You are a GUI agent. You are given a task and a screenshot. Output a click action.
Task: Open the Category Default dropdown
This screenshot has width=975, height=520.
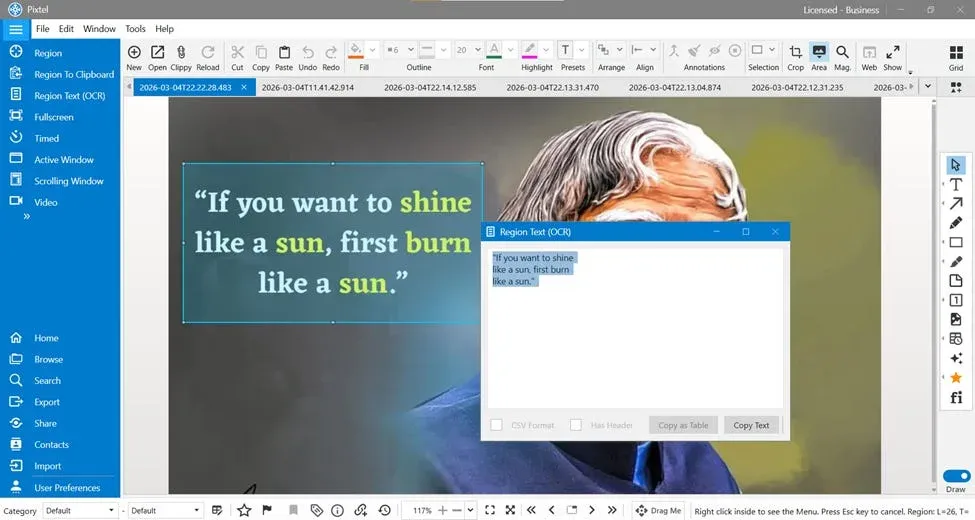click(x=80, y=510)
